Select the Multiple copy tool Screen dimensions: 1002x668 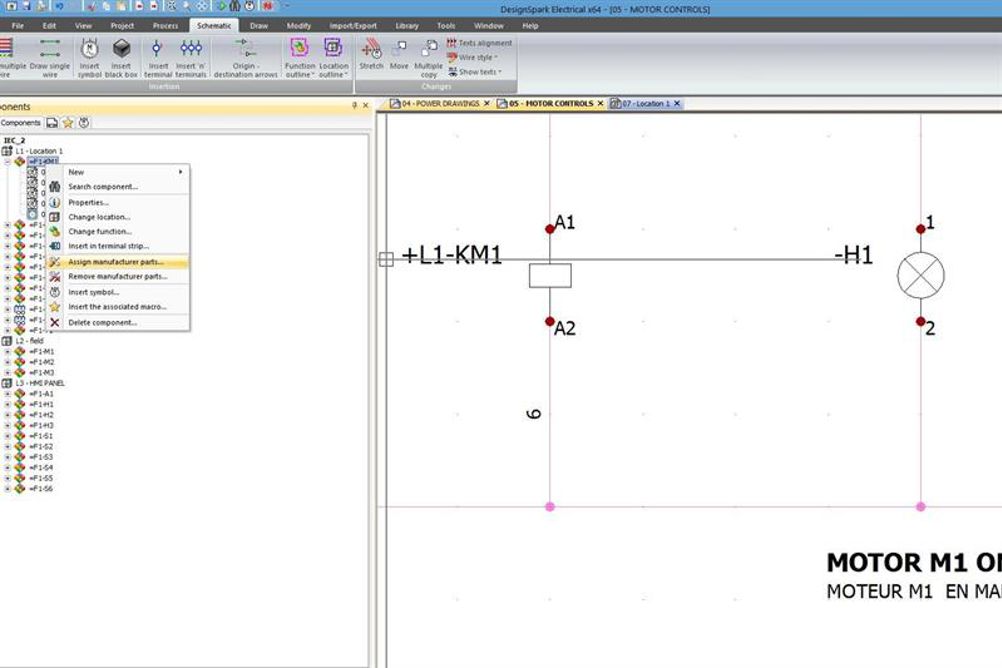428,58
